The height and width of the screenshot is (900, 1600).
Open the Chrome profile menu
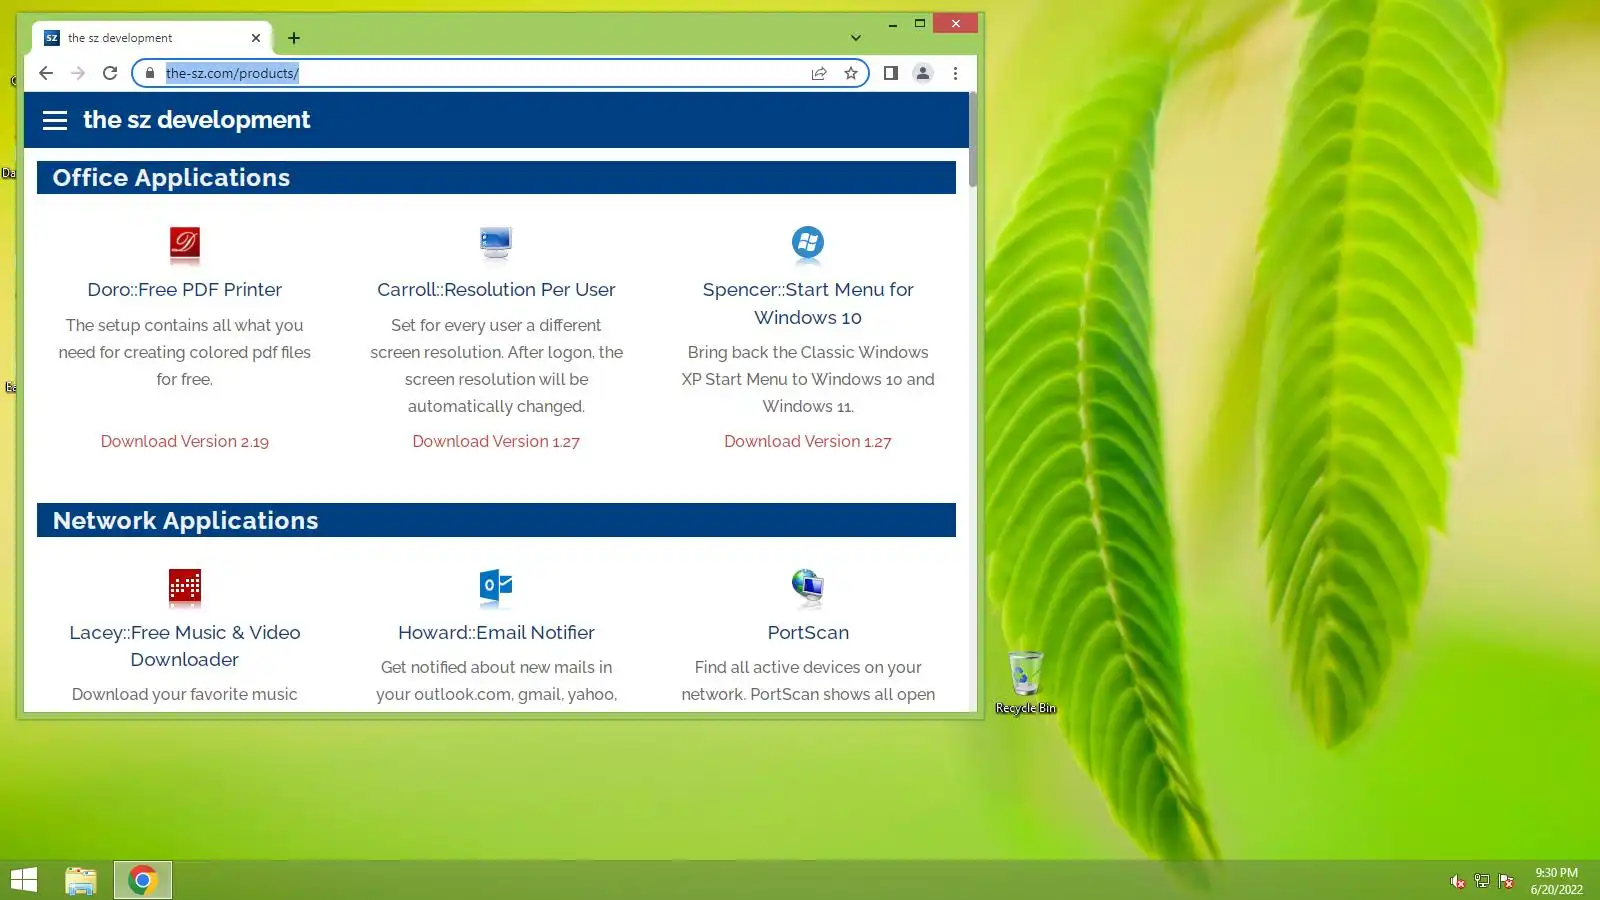(923, 73)
